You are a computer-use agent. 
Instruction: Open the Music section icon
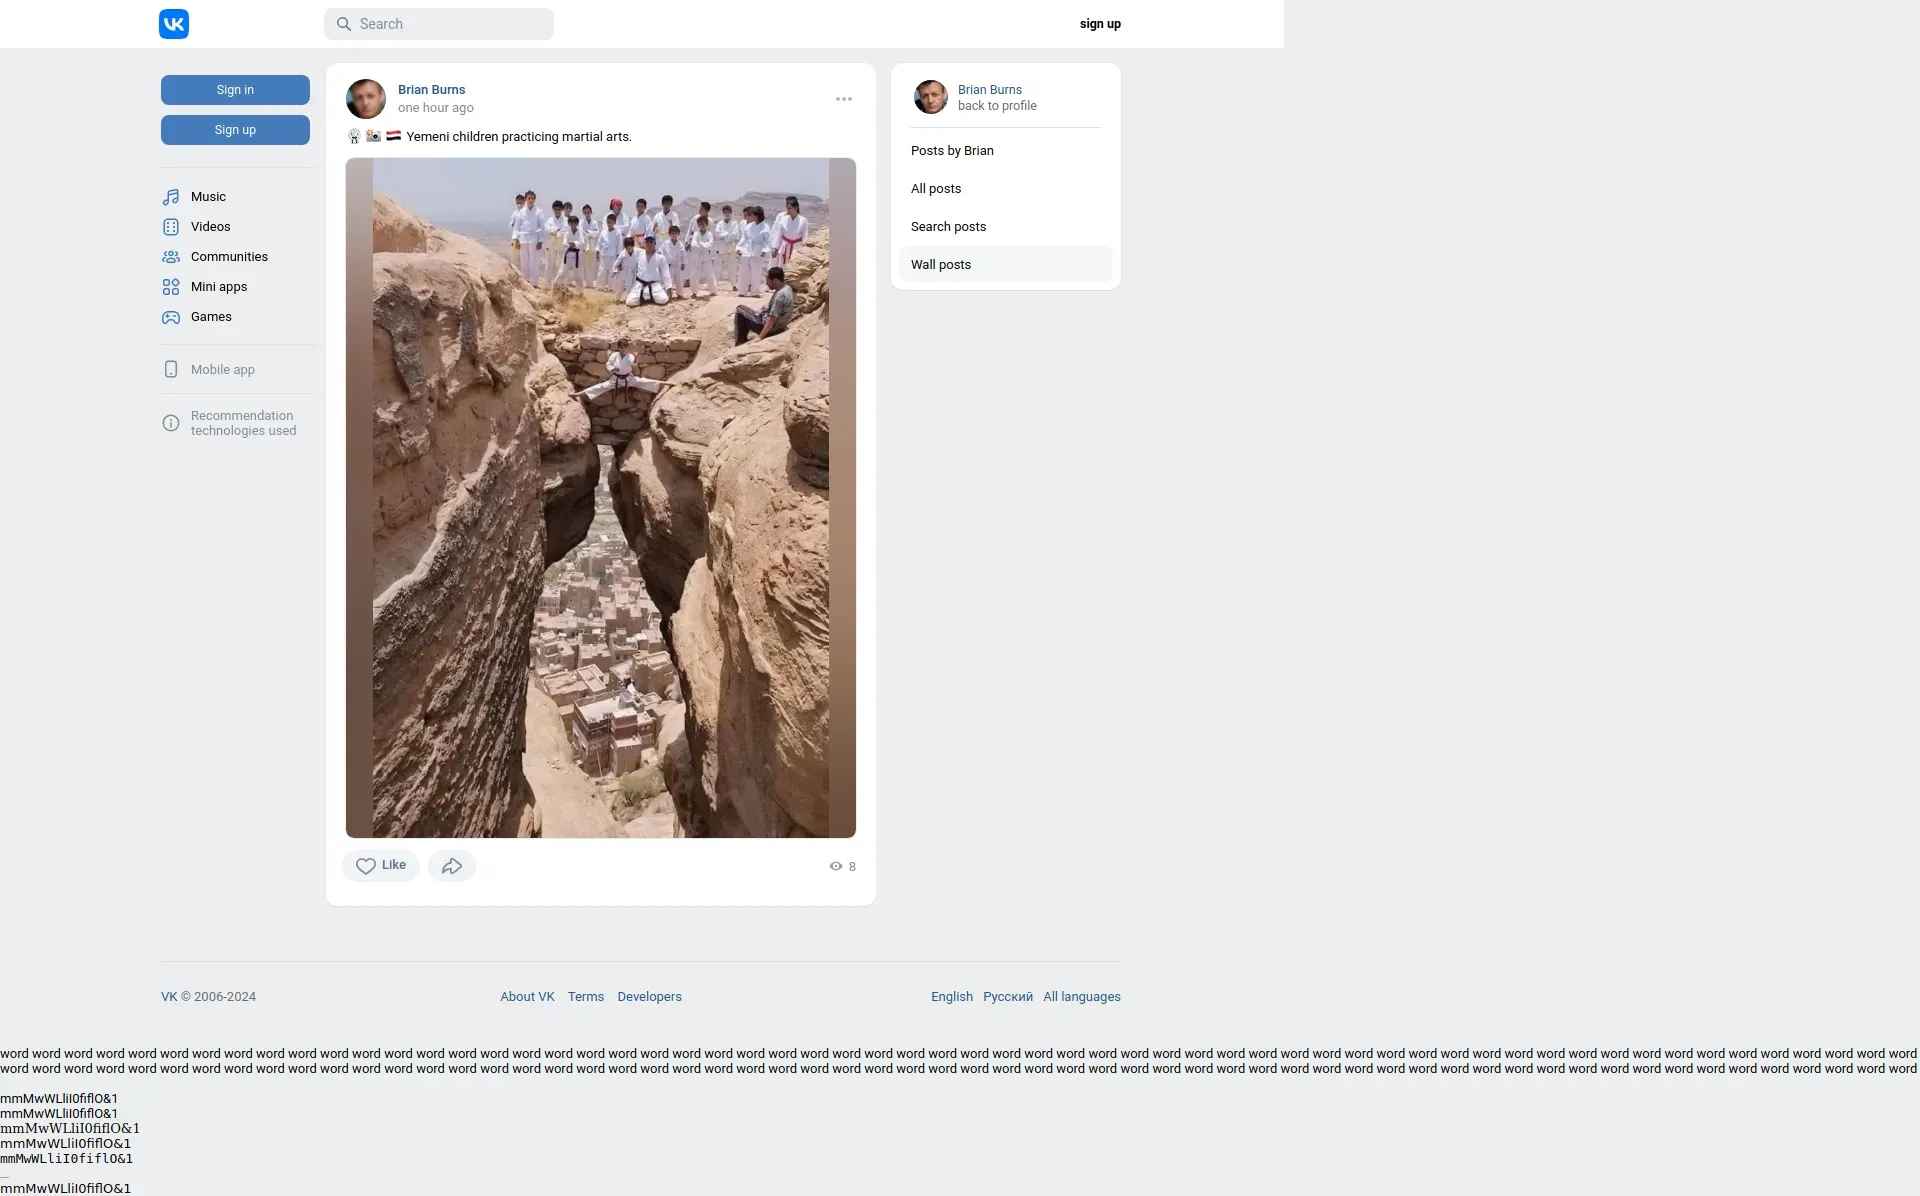coord(171,197)
